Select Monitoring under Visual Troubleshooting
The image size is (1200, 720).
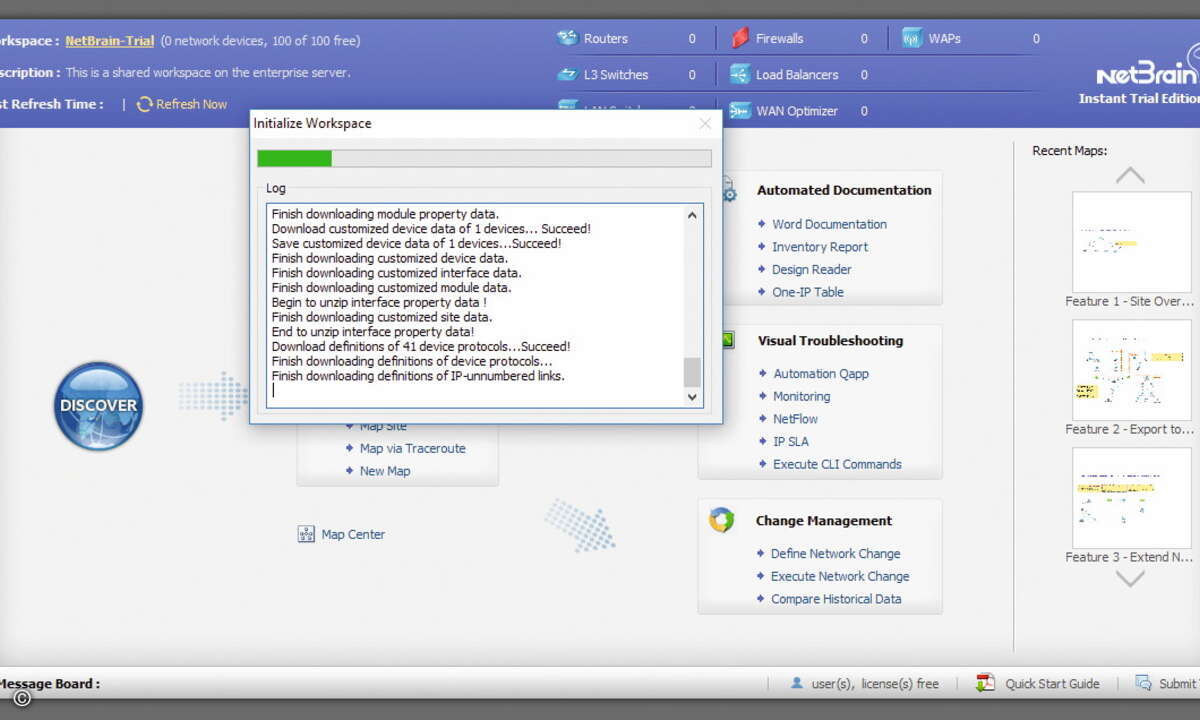(801, 396)
